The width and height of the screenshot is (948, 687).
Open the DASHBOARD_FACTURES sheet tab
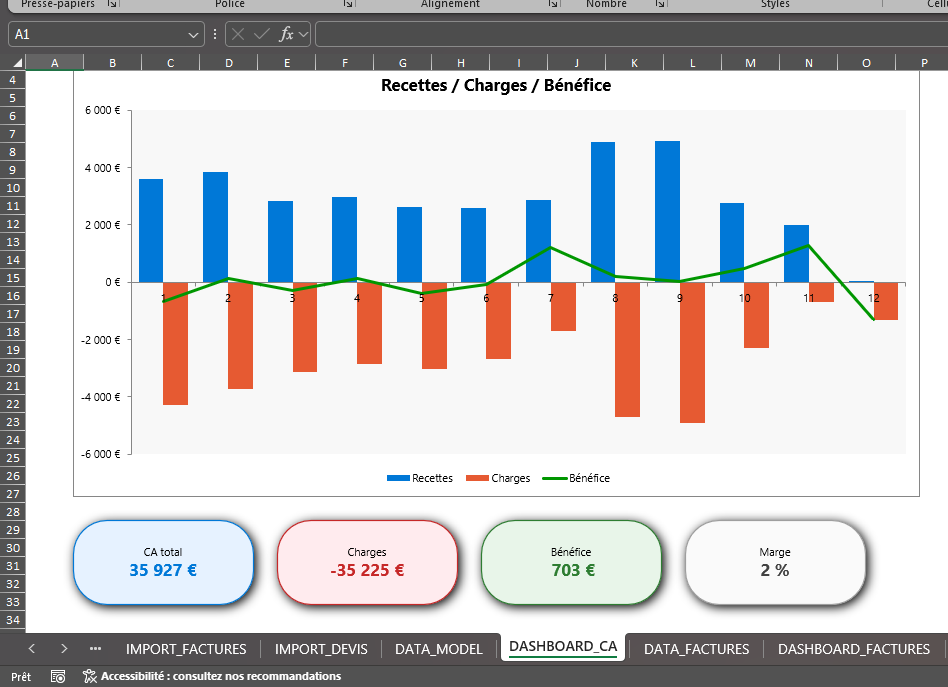click(853, 648)
